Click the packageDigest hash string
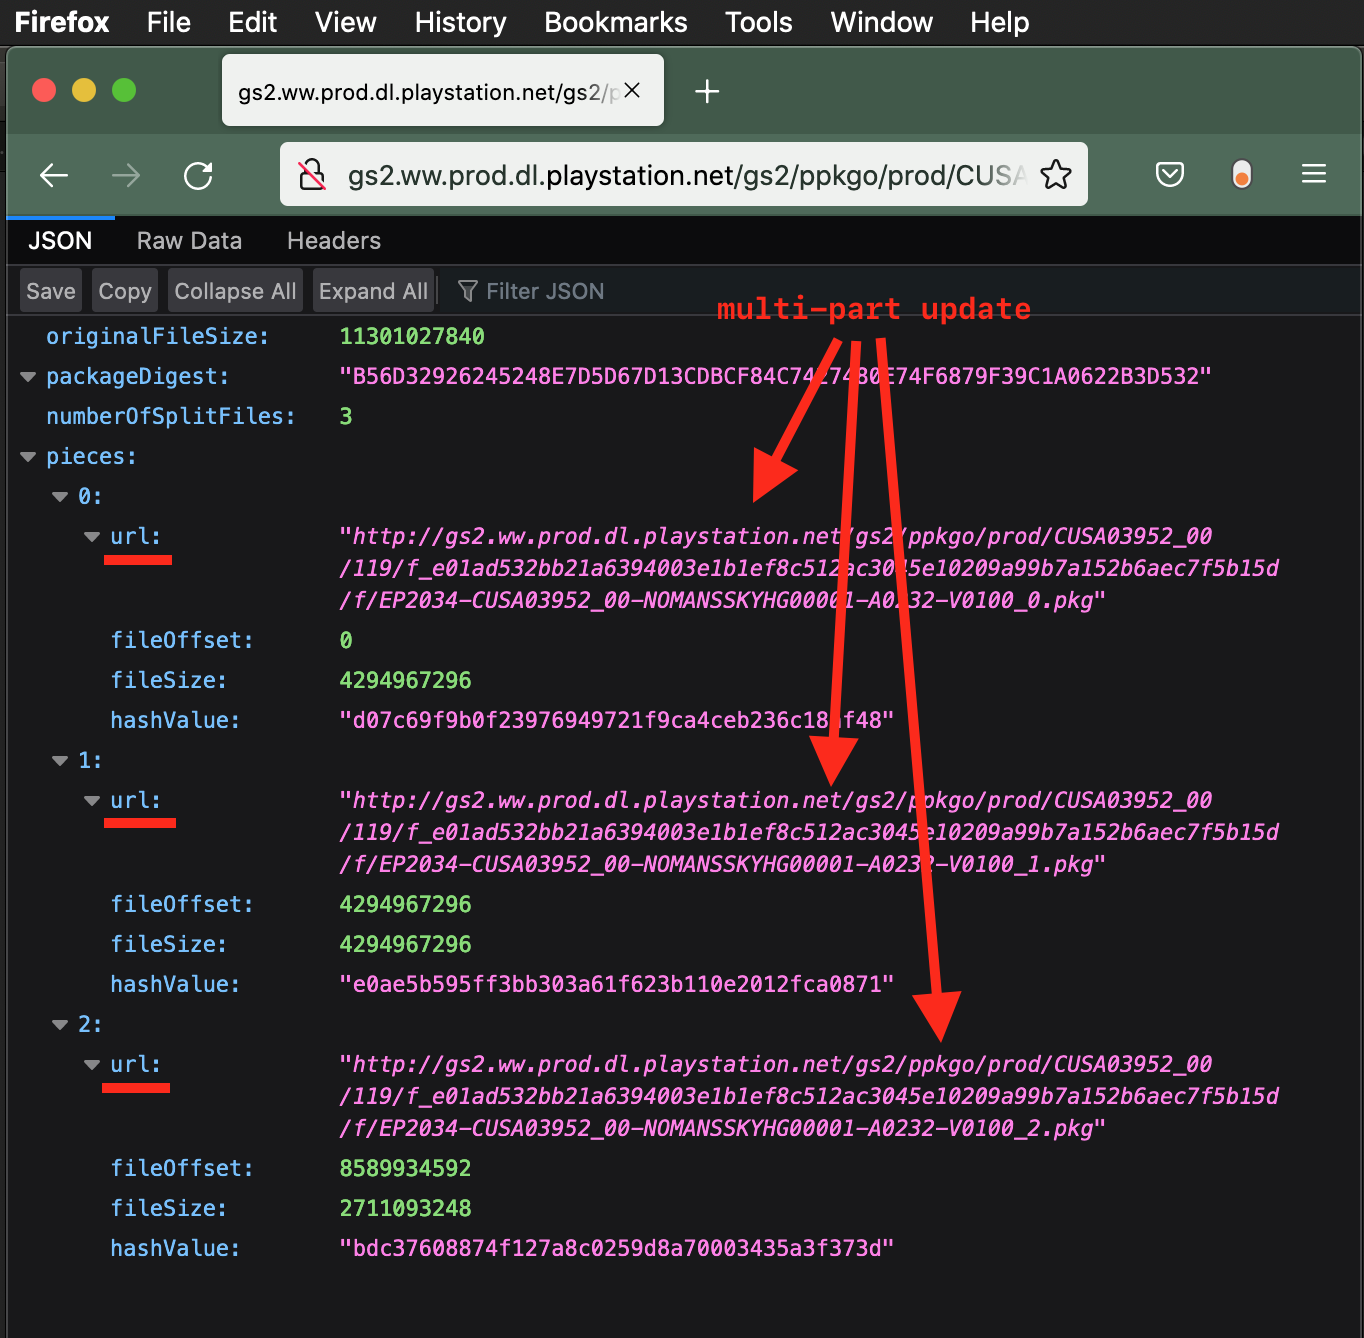Screen dimensions: 1364x1338 [x=776, y=377]
